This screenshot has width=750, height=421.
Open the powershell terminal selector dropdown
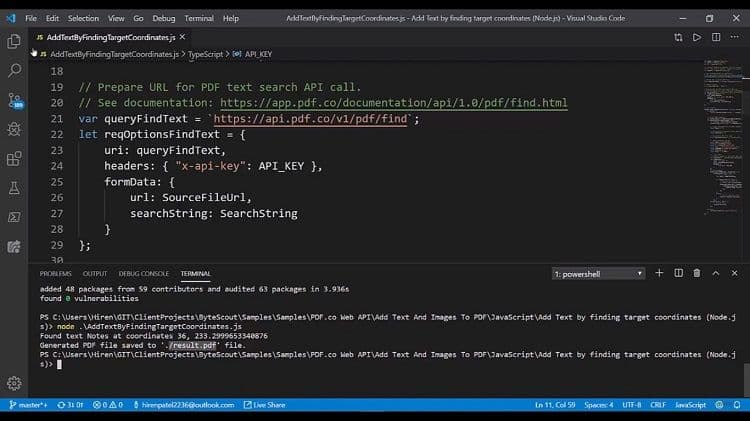click(x=599, y=273)
